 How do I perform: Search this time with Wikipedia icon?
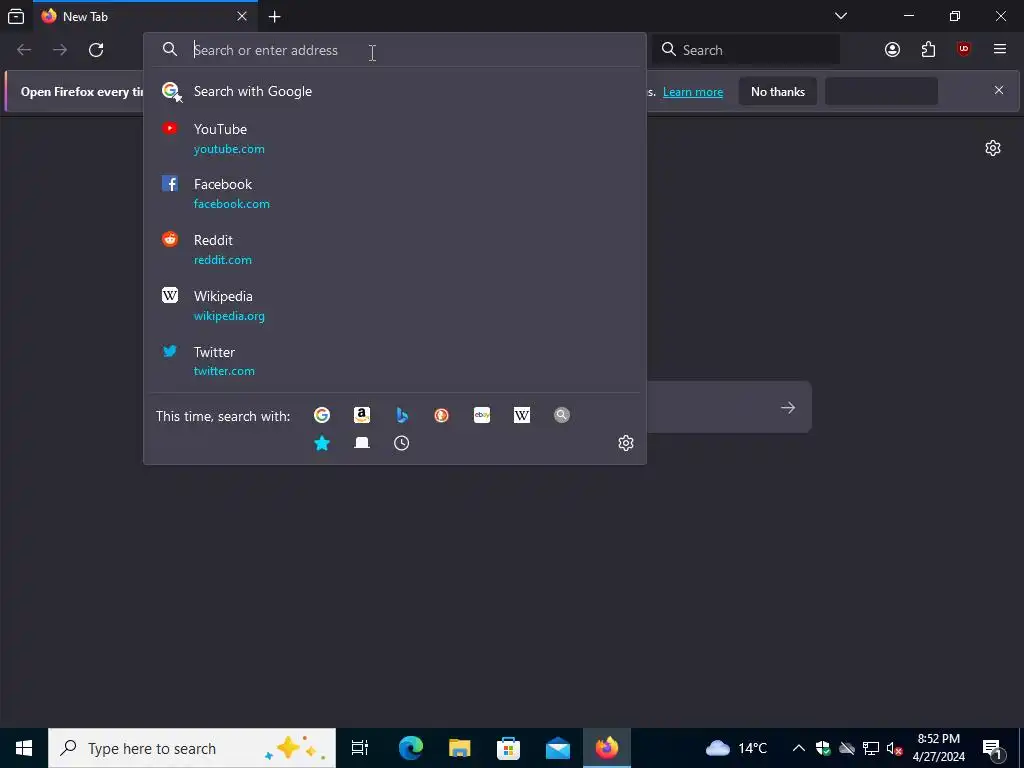pos(522,415)
